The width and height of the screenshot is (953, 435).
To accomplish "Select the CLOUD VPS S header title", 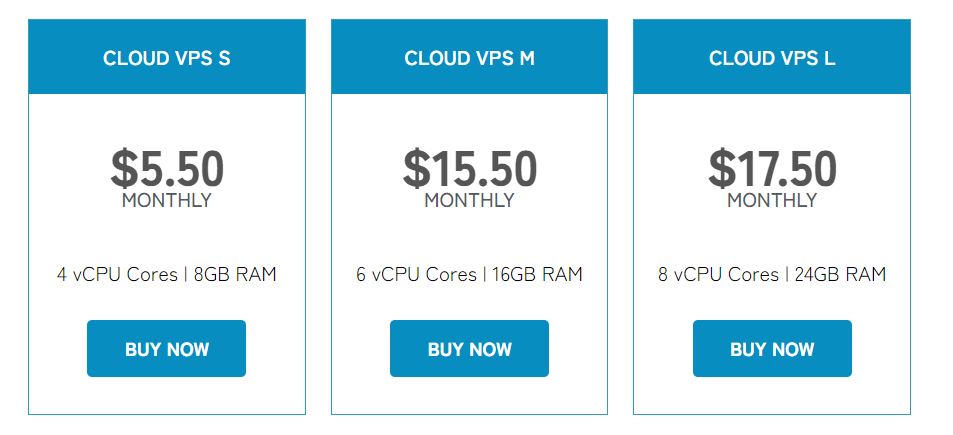I will (166, 58).
